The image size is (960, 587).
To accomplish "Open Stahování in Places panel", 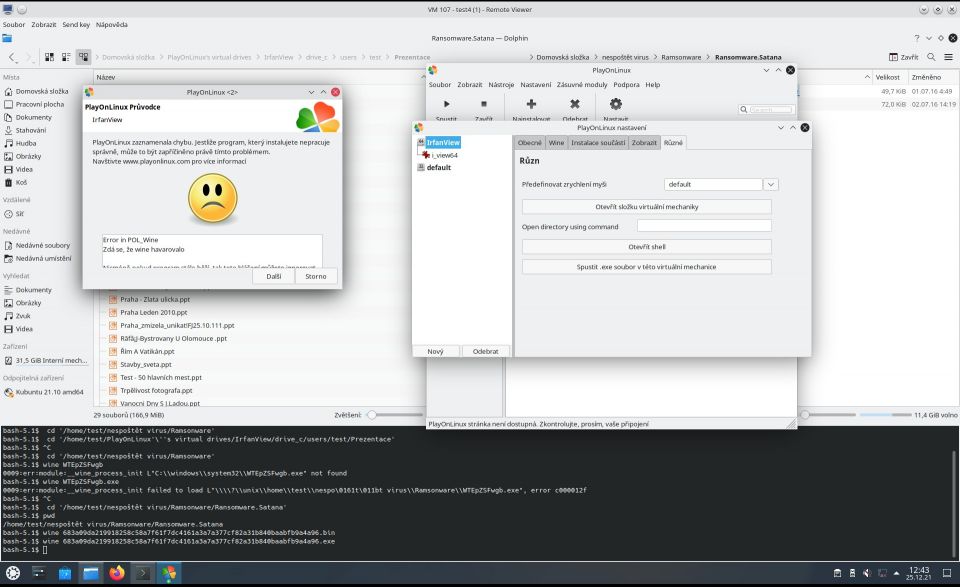I will 31,130.
